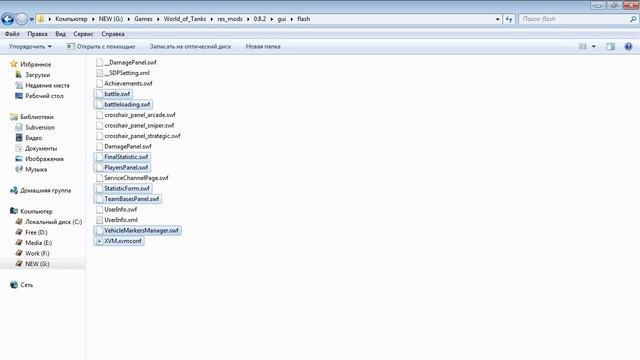This screenshot has width=640, height=360.
Task: Open the view options dropdown arrow
Action: click(593, 47)
